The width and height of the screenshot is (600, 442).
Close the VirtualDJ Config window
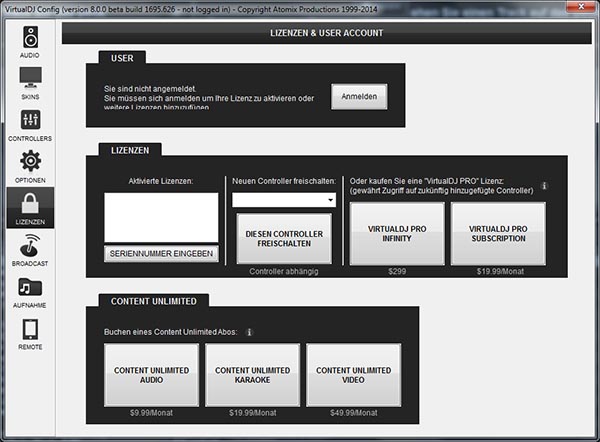(x=580, y=6)
